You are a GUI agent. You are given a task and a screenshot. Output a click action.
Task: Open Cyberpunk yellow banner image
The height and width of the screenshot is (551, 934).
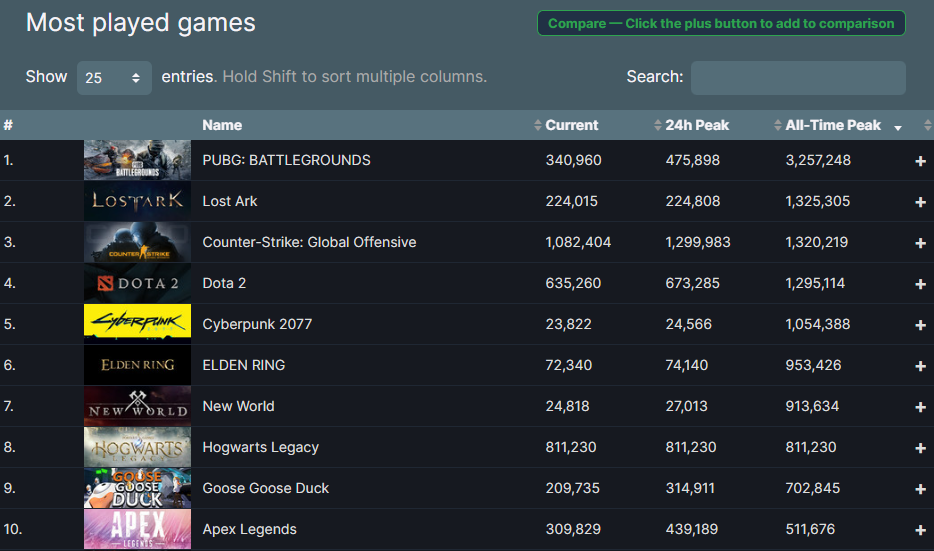click(138, 322)
